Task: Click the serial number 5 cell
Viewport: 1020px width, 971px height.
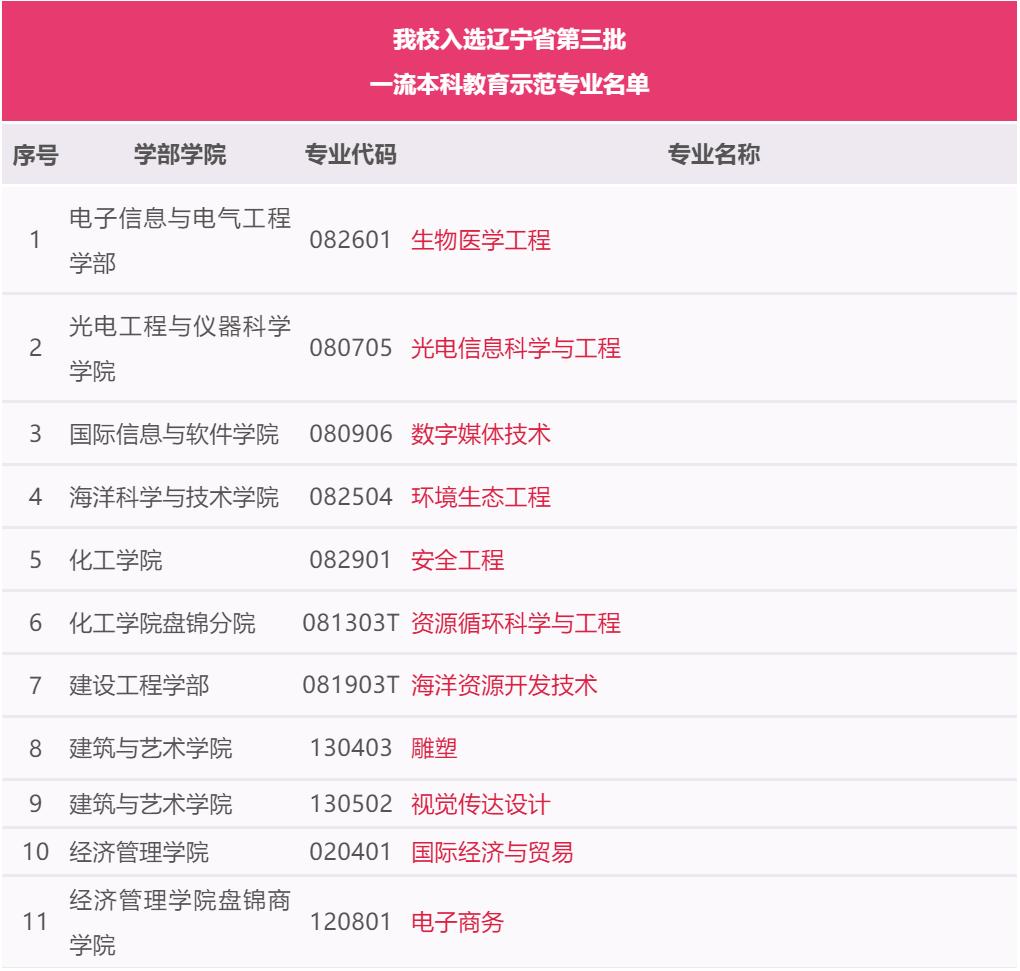Action: pyautogui.click(x=35, y=560)
